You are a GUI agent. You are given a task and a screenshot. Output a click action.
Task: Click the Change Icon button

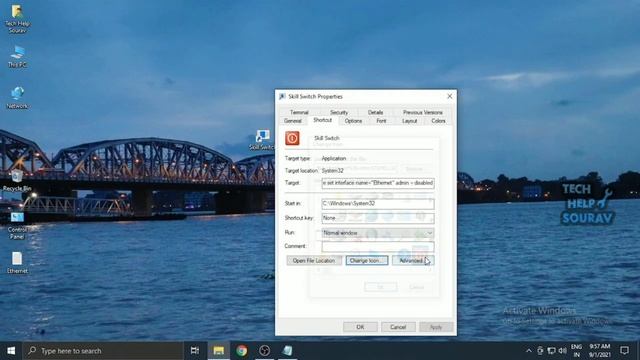pos(367,260)
